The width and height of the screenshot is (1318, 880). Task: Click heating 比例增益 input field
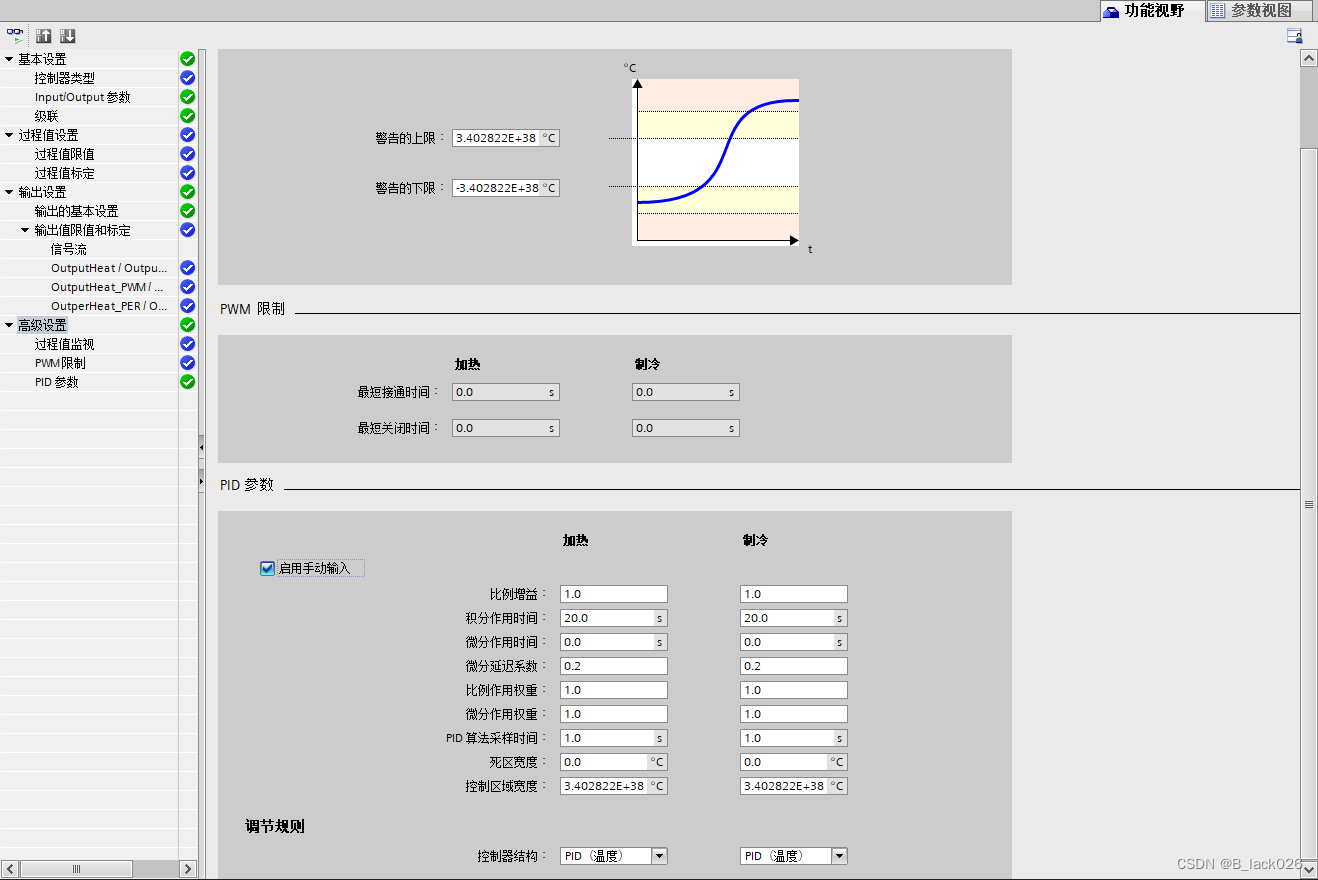click(614, 594)
